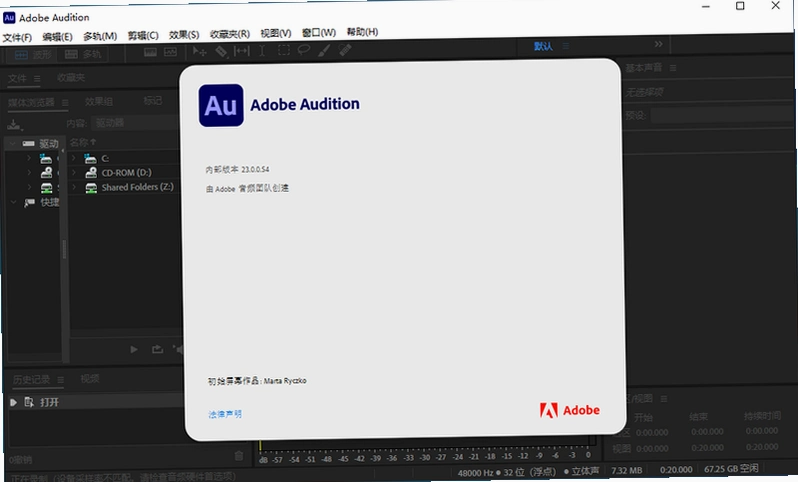Open the 编辑(E) menu

[57, 37]
